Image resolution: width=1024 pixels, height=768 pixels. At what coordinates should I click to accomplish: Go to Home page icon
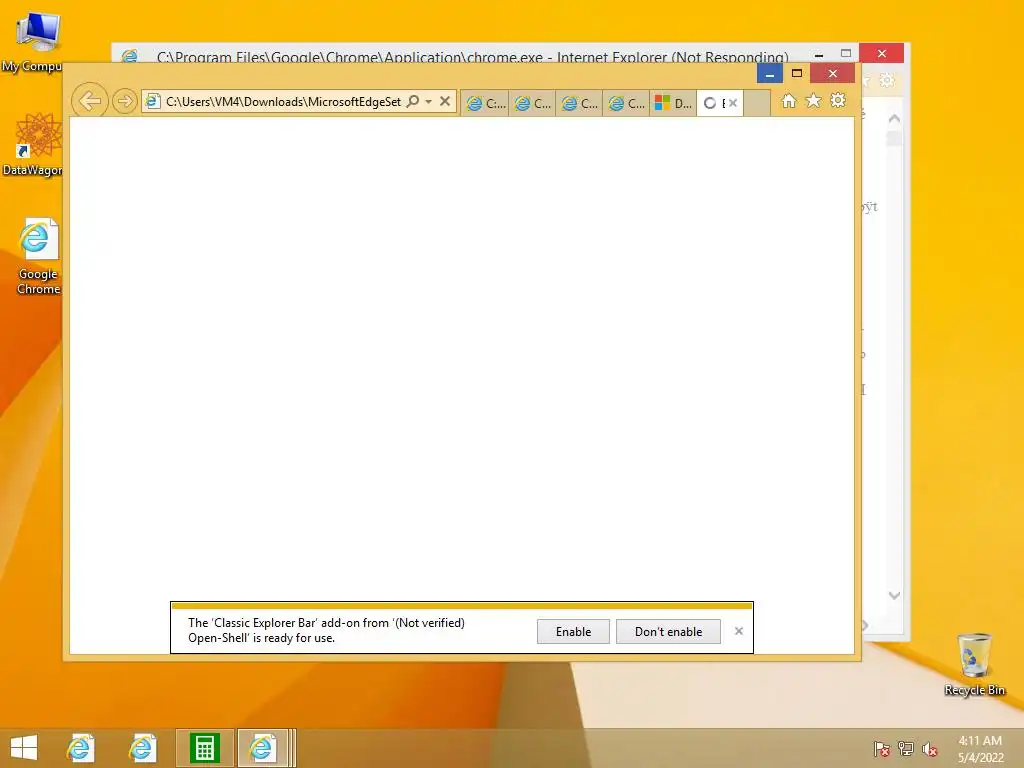tap(789, 101)
